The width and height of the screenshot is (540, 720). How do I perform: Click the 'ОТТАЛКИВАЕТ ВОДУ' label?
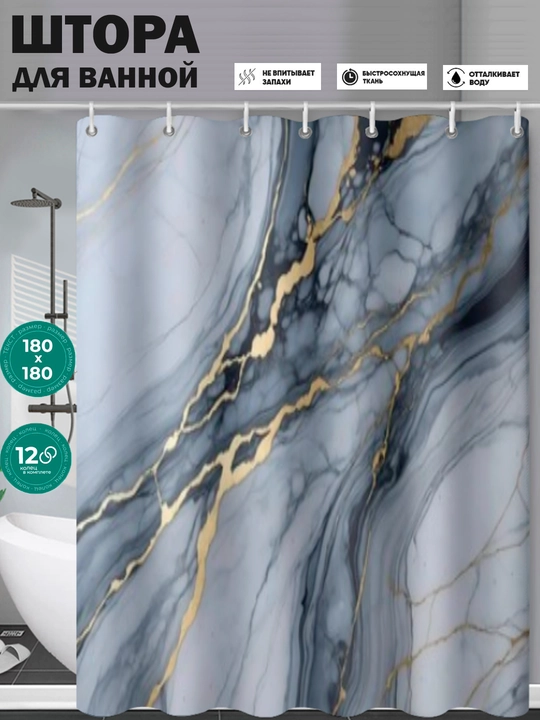494,78
